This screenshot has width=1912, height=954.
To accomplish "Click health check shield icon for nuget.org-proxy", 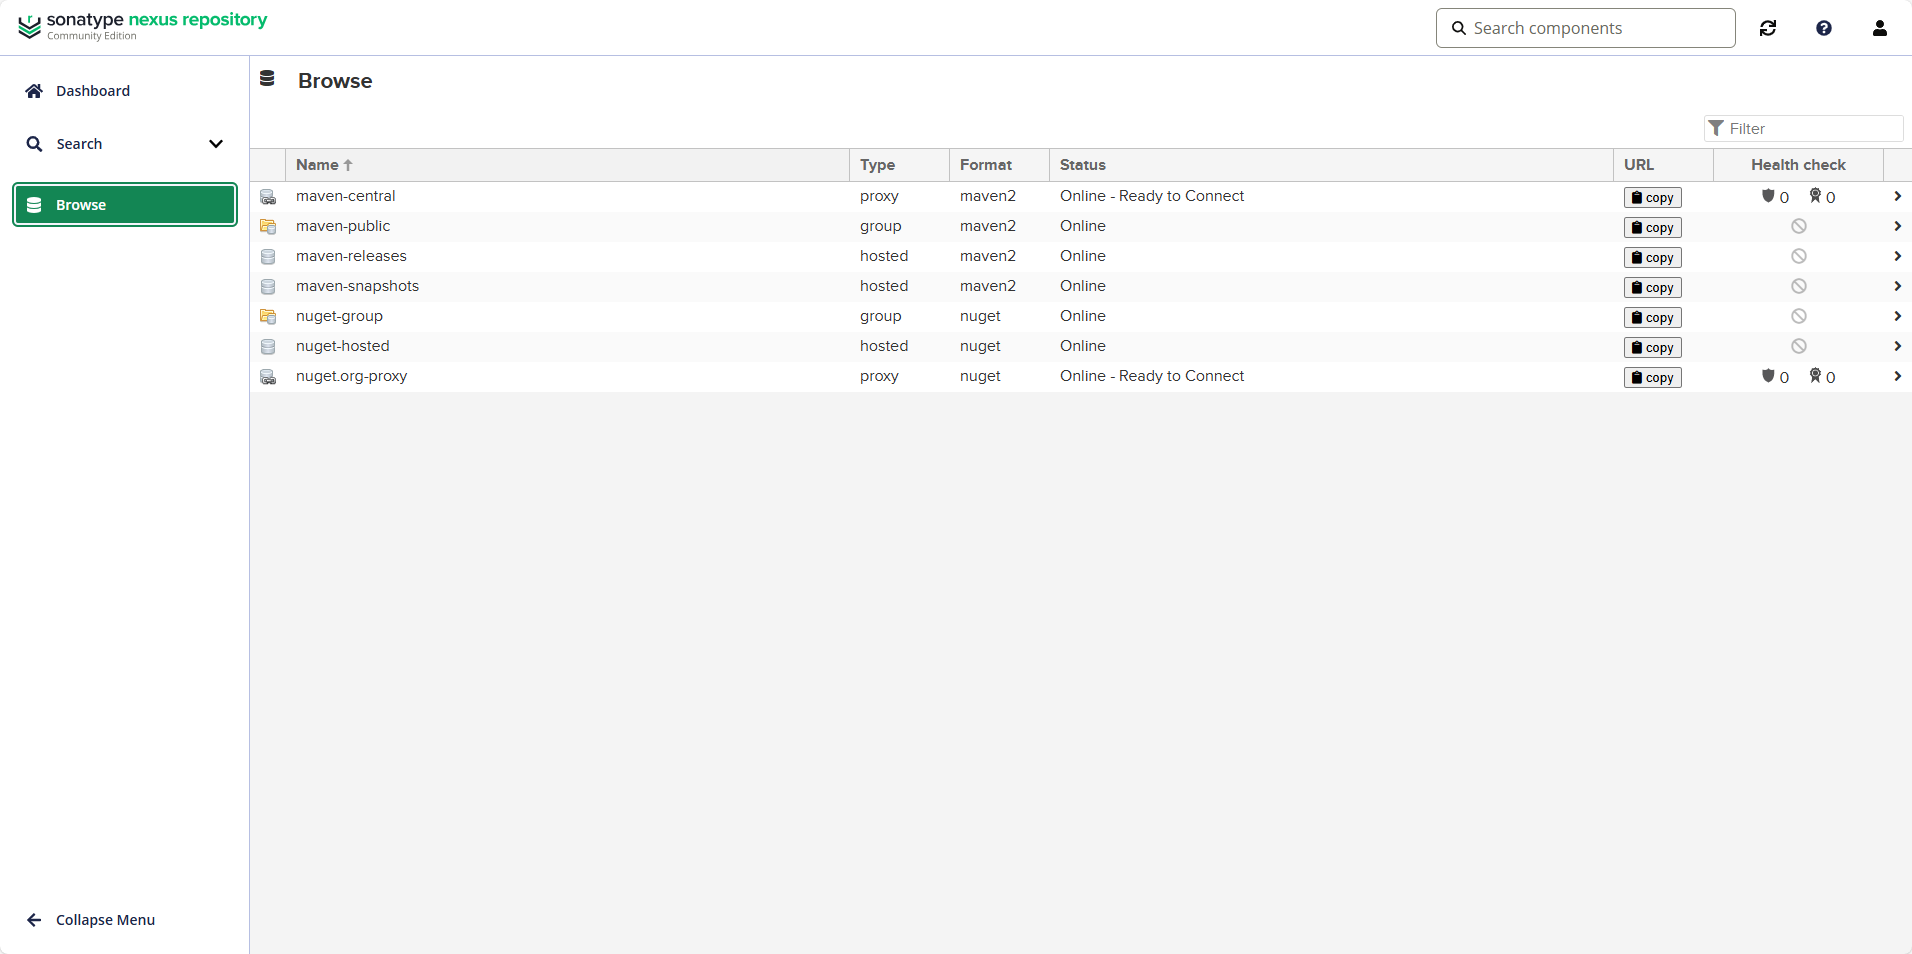I will click(x=1768, y=376).
